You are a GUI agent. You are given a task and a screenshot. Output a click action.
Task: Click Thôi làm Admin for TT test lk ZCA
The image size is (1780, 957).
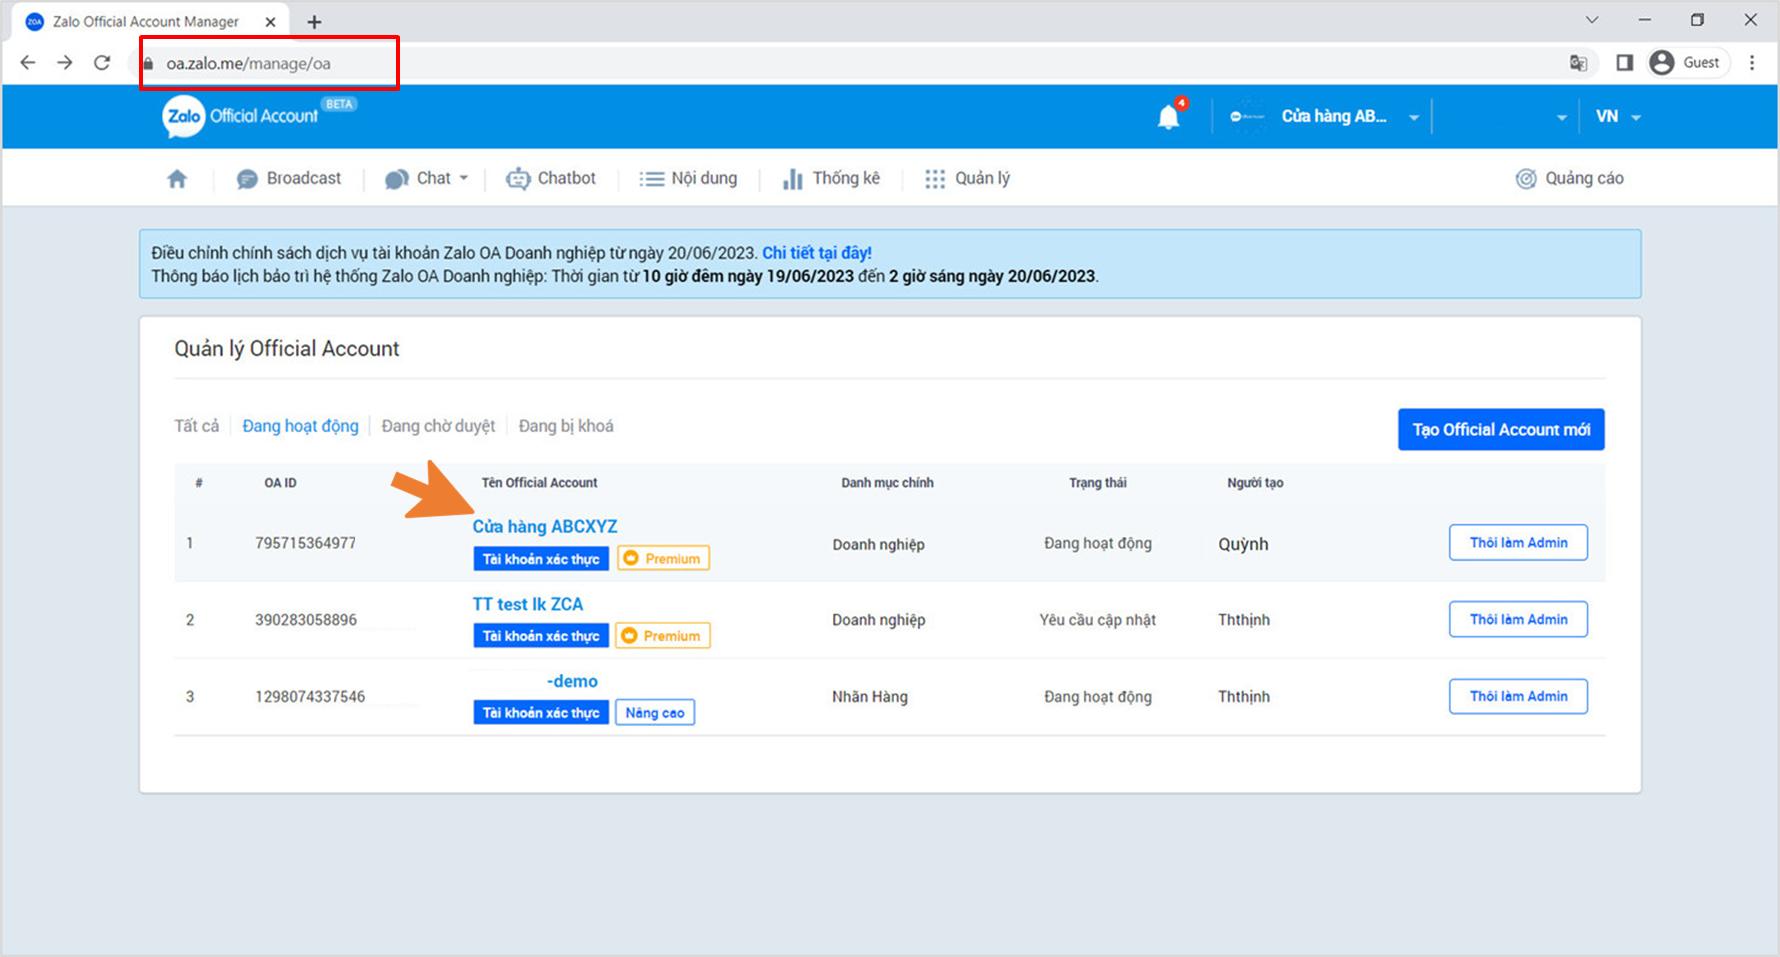coord(1518,619)
